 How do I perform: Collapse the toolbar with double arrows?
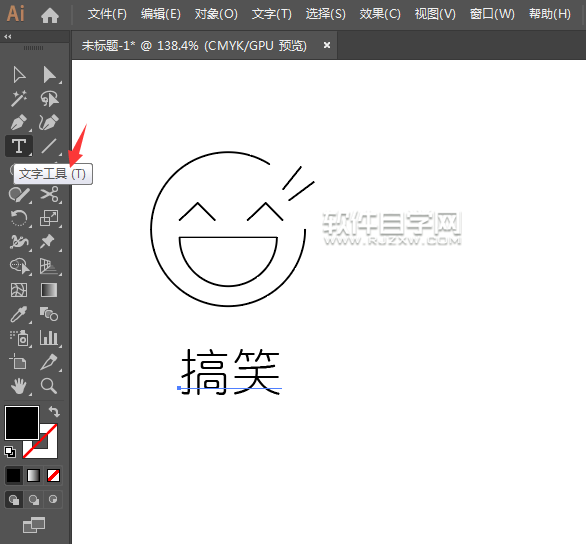7,37
